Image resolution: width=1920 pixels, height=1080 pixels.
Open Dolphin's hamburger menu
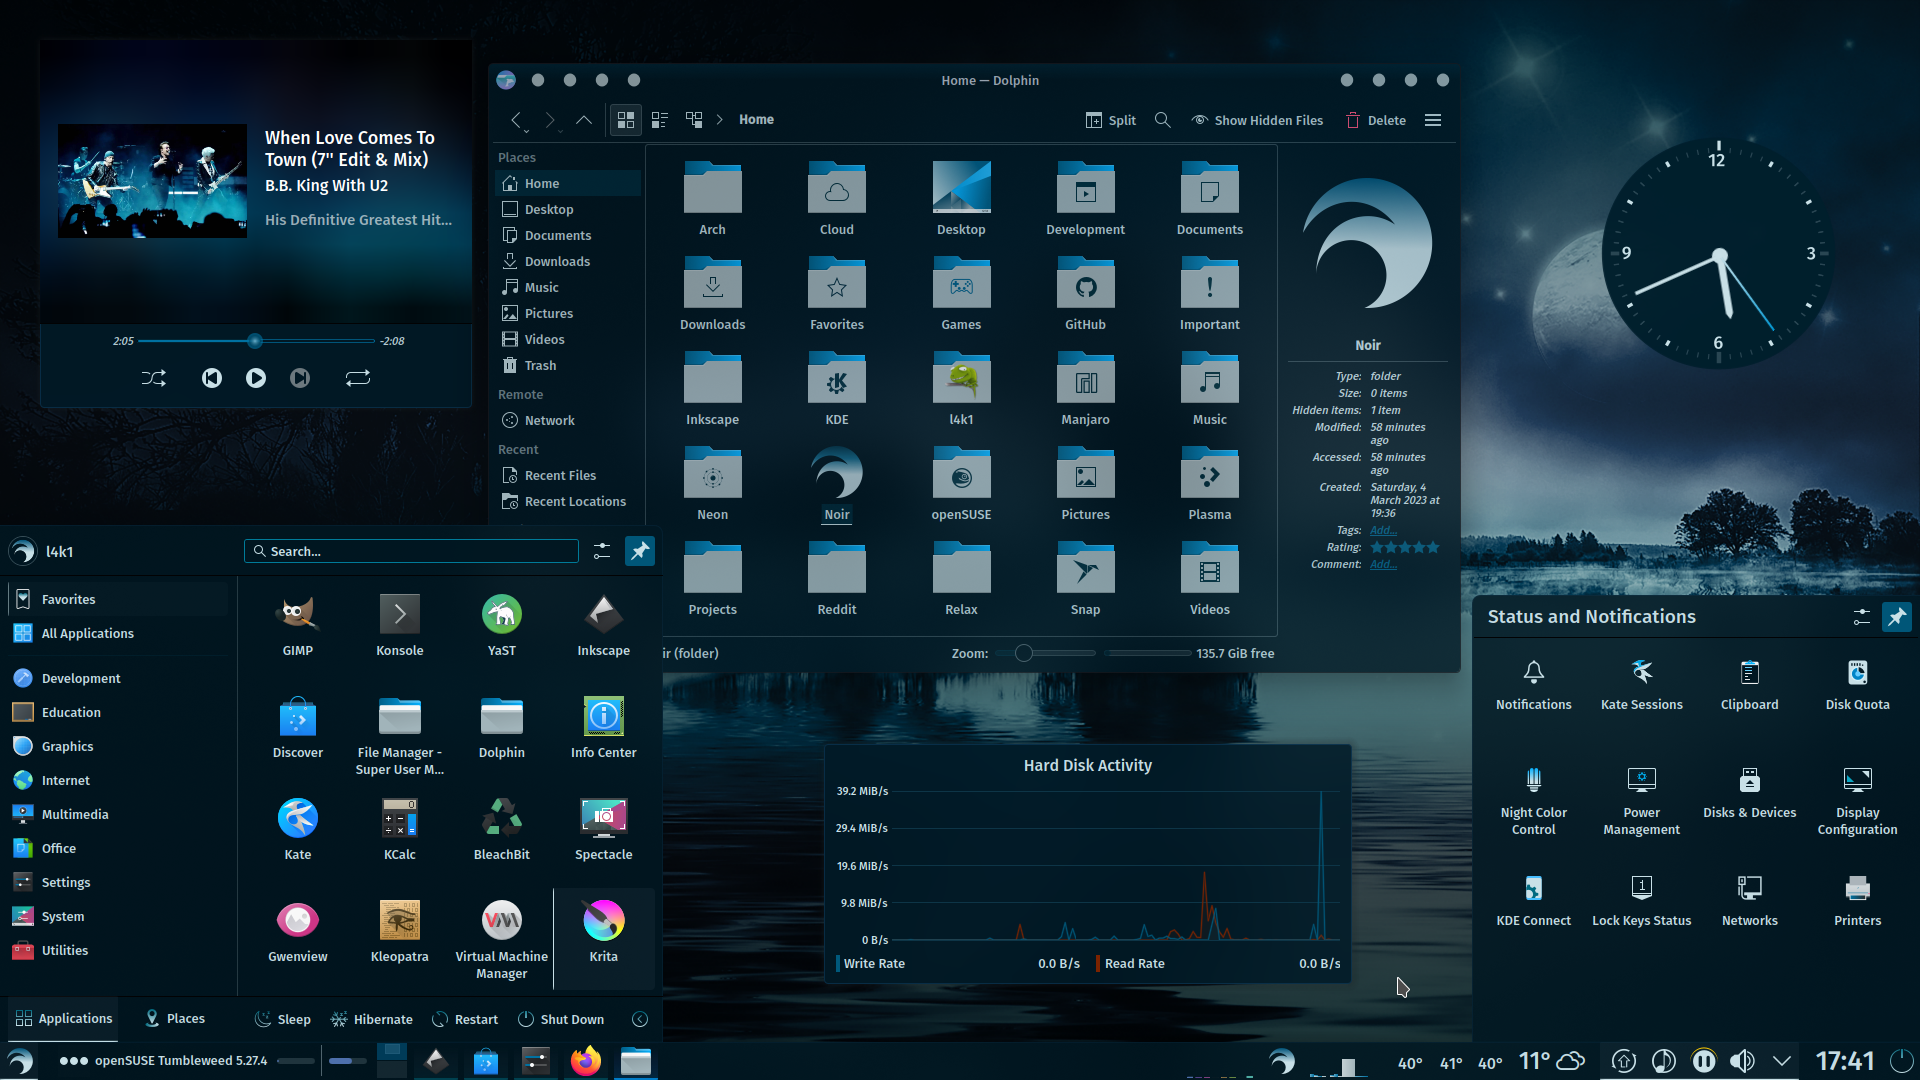tap(1432, 120)
